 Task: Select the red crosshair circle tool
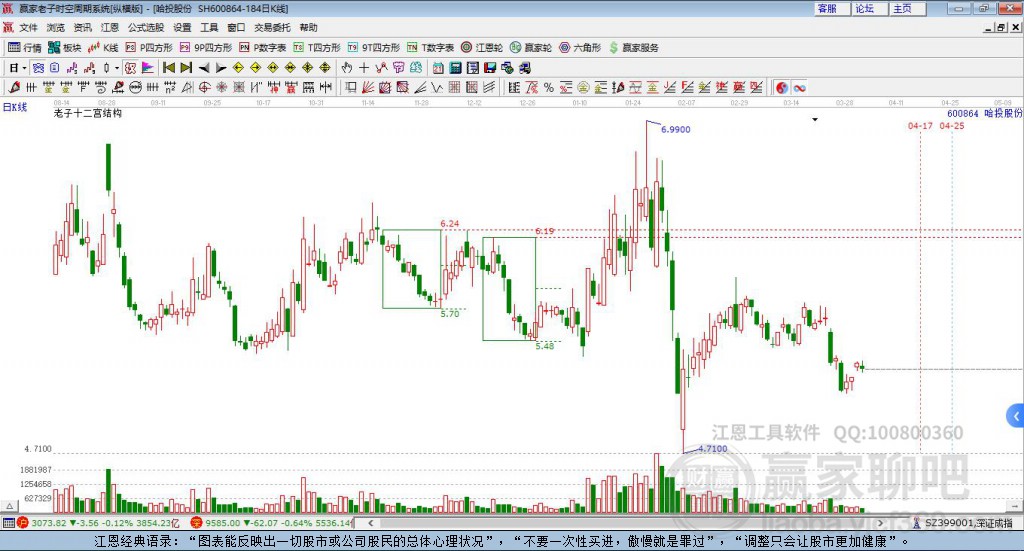point(204,87)
